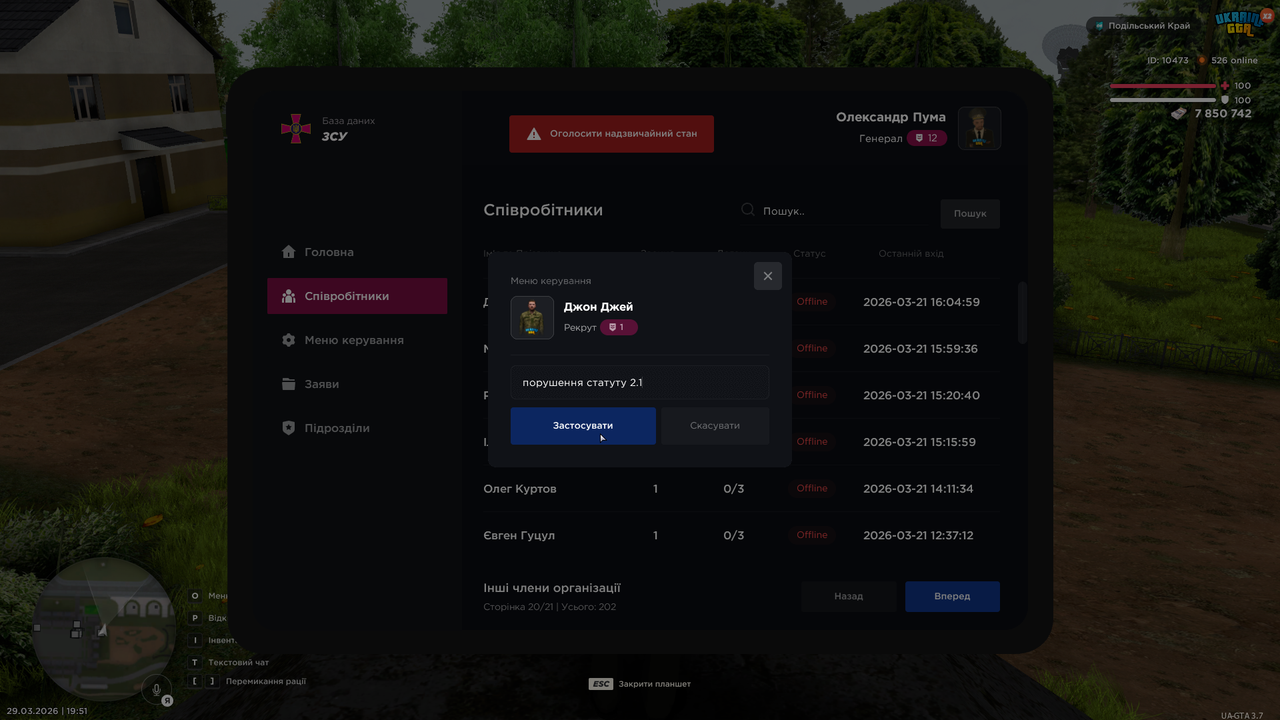The height and width of the screenshot is (720, 1280).
Task: Click the 526 online counter
Action: point(1228,61)
